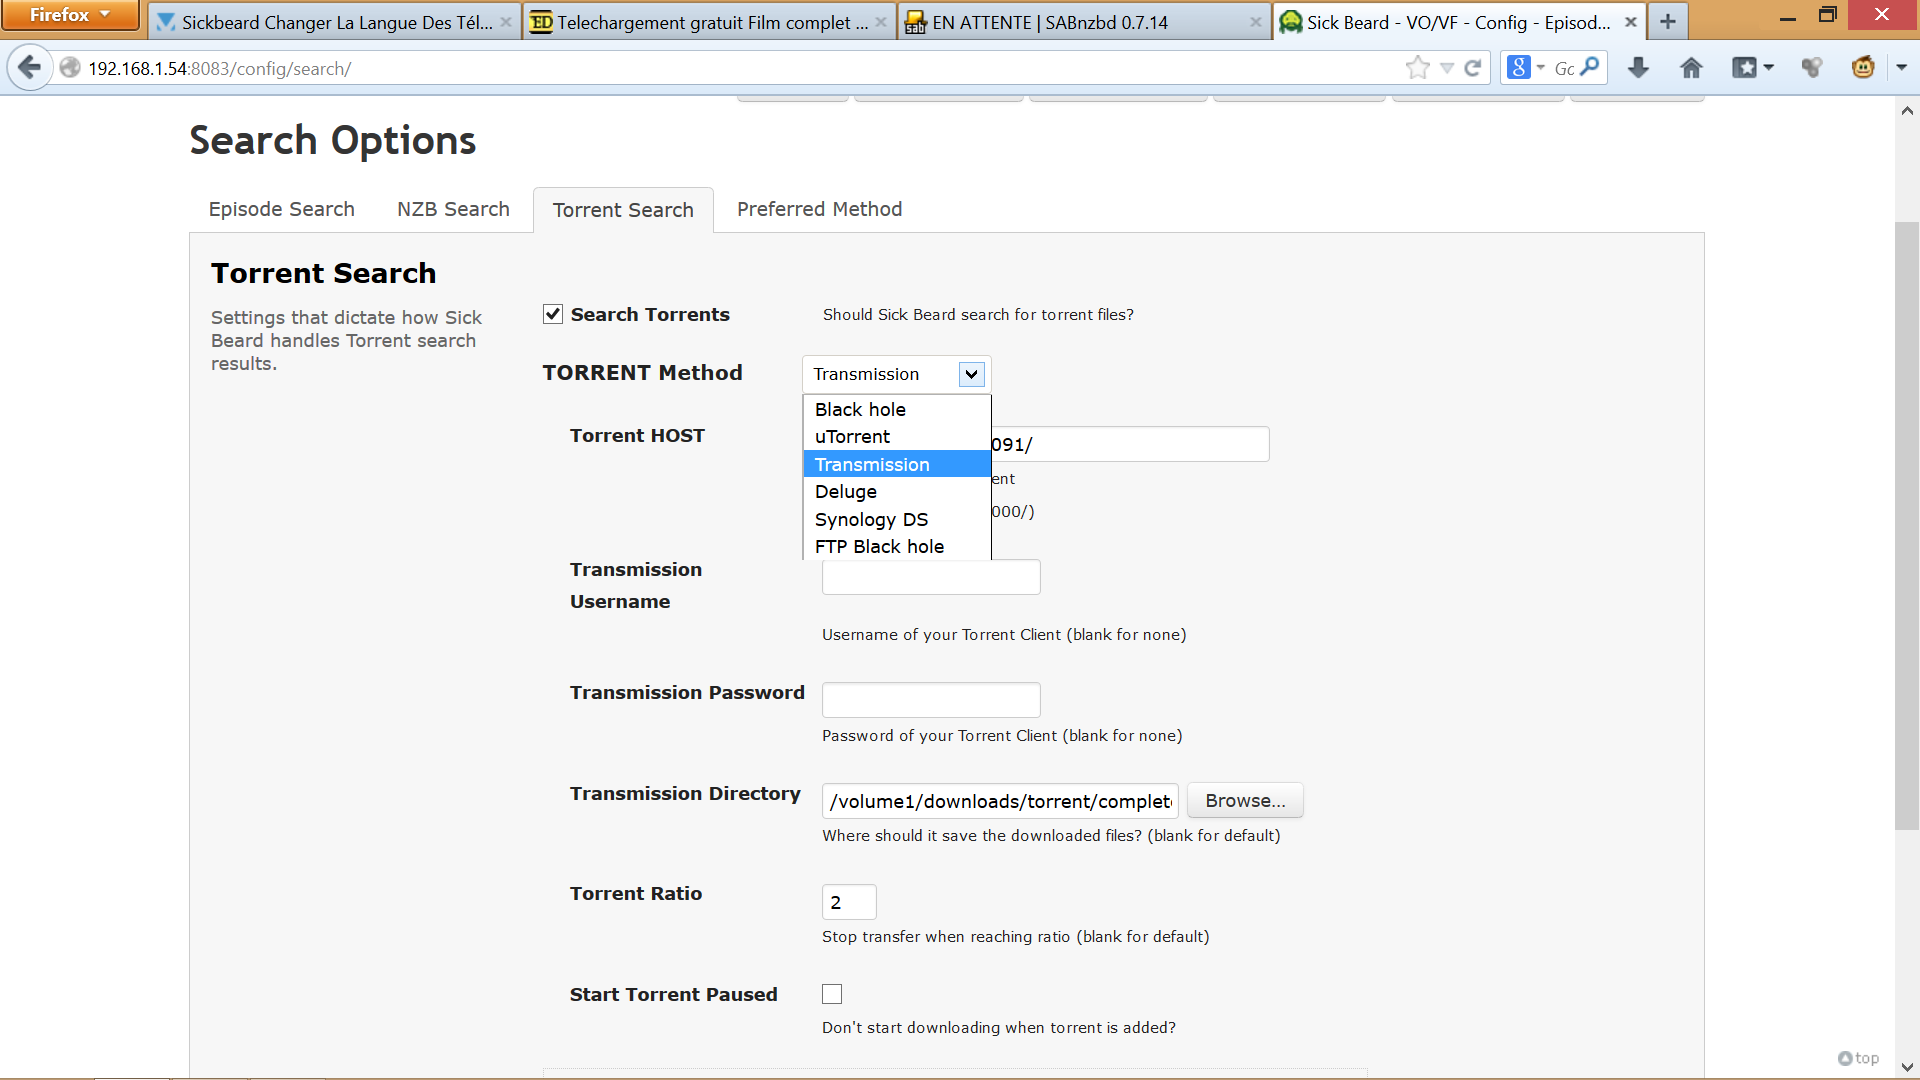Go to the browser home page icon

click(1691, 68)
